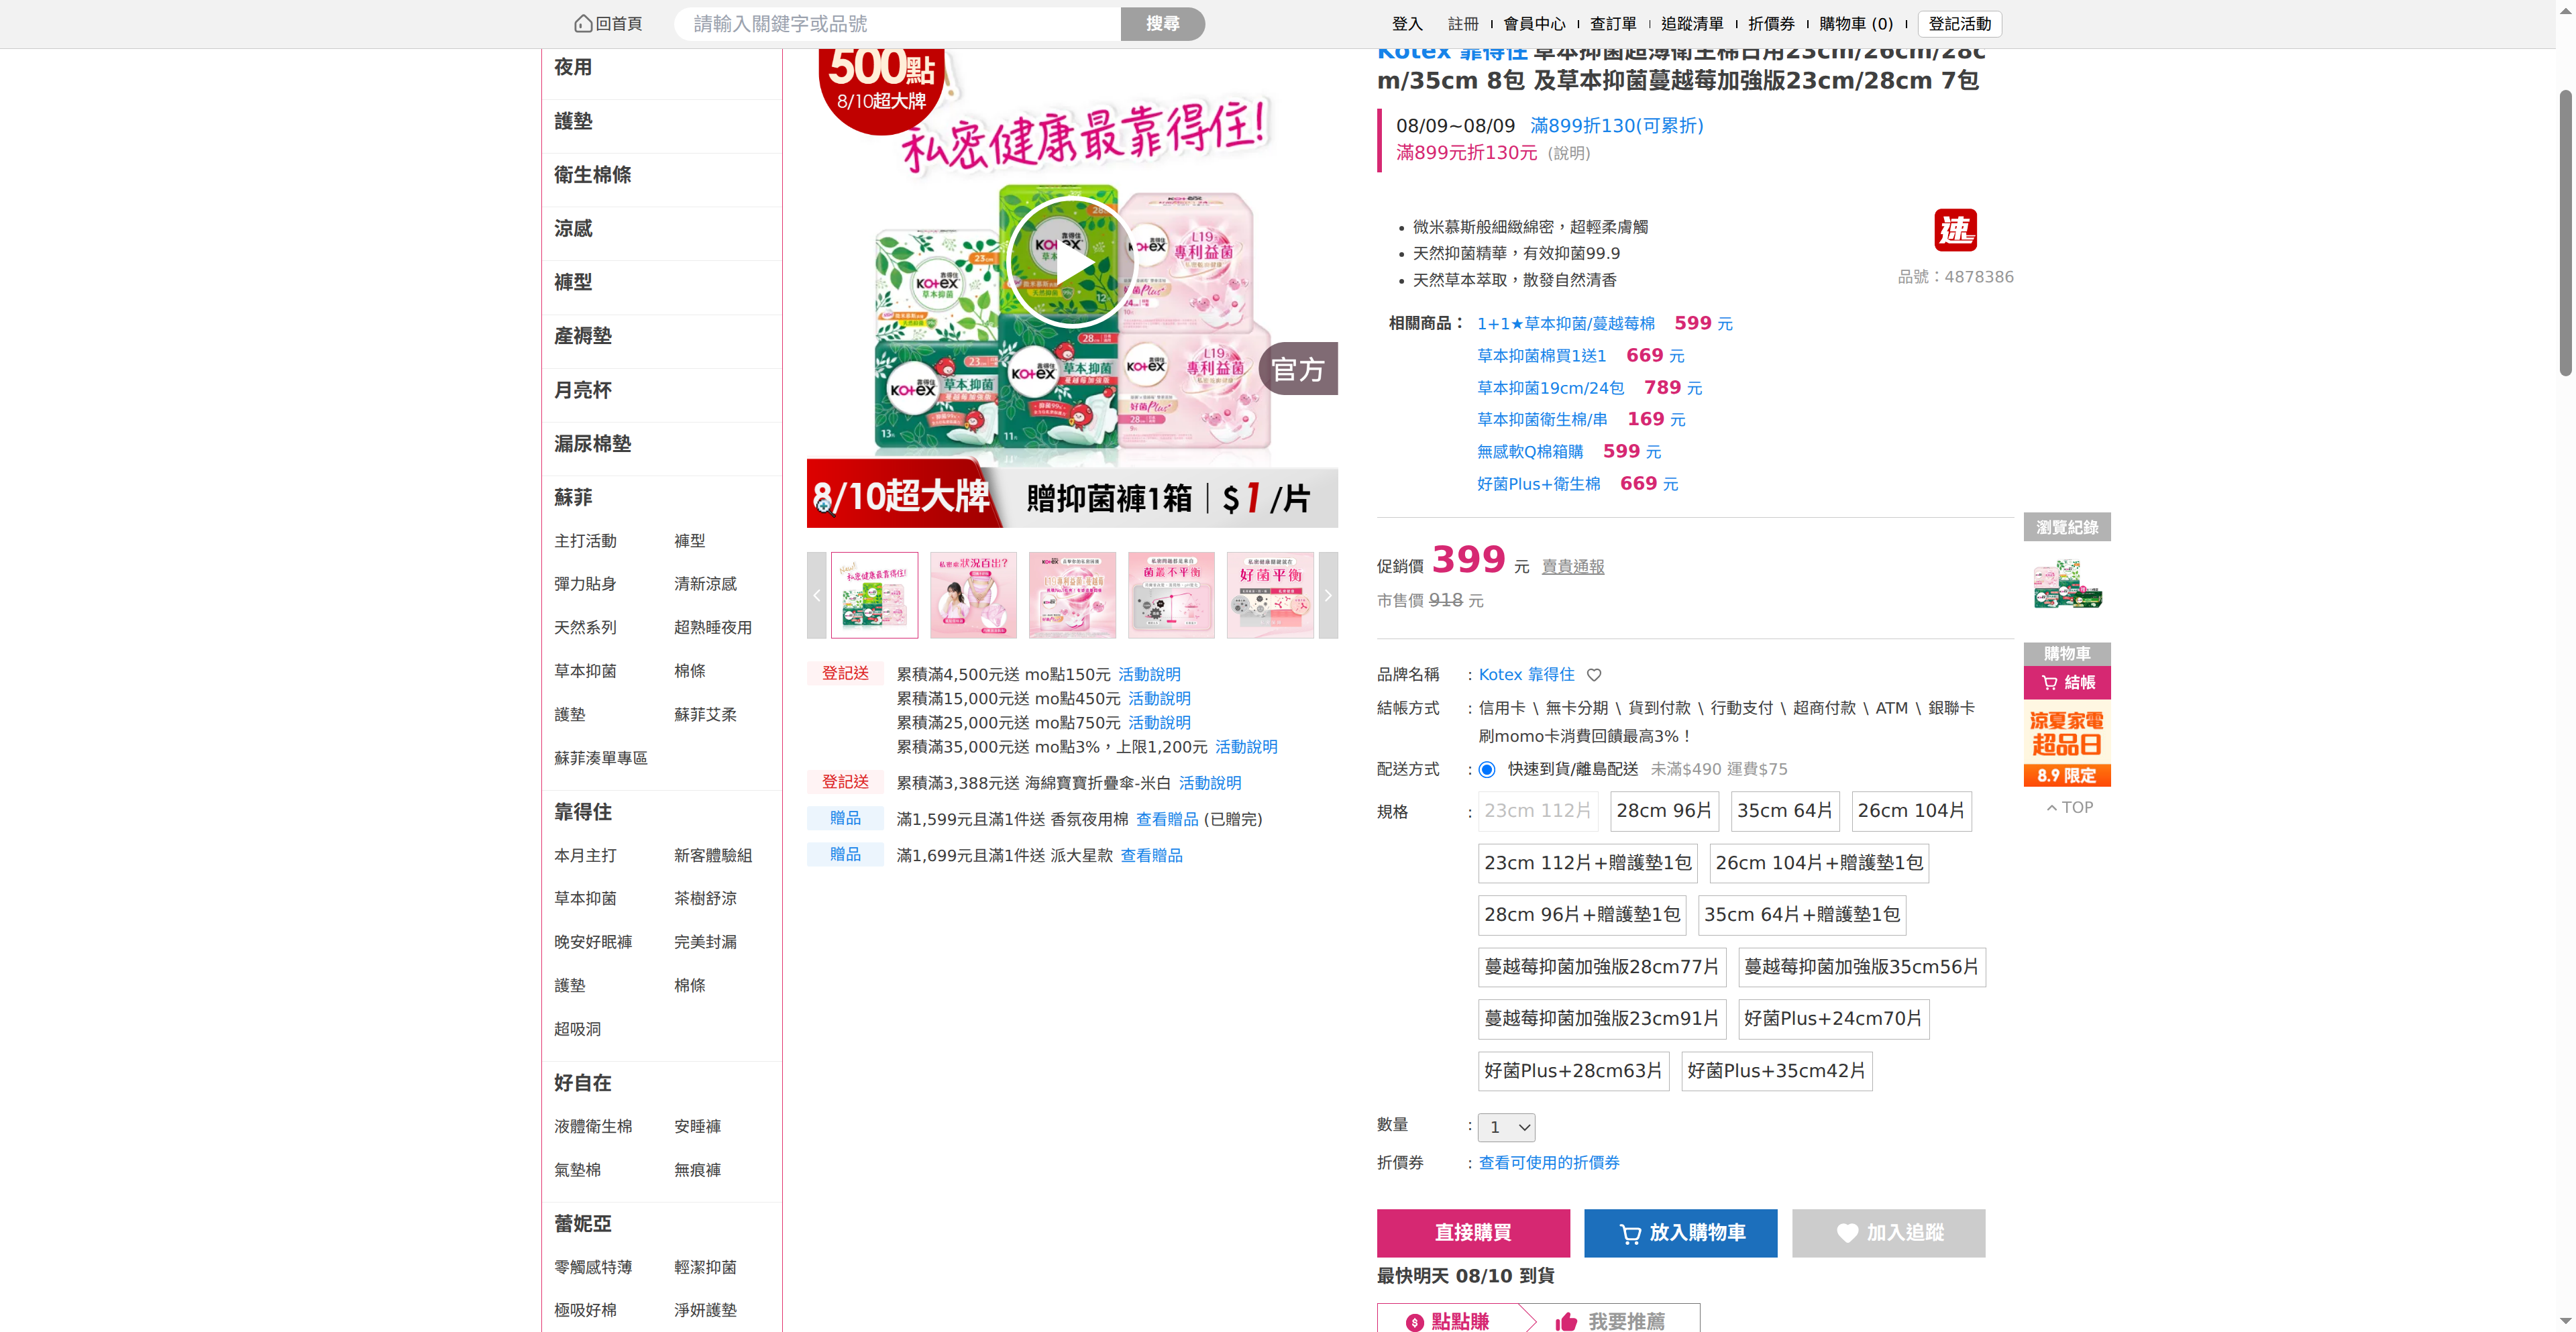The height and width of the screenshot is (1332, 2576).
Task: Choose 蔓越莓抑菌加強版28cm77片 option
Action: coord(1602,967)
